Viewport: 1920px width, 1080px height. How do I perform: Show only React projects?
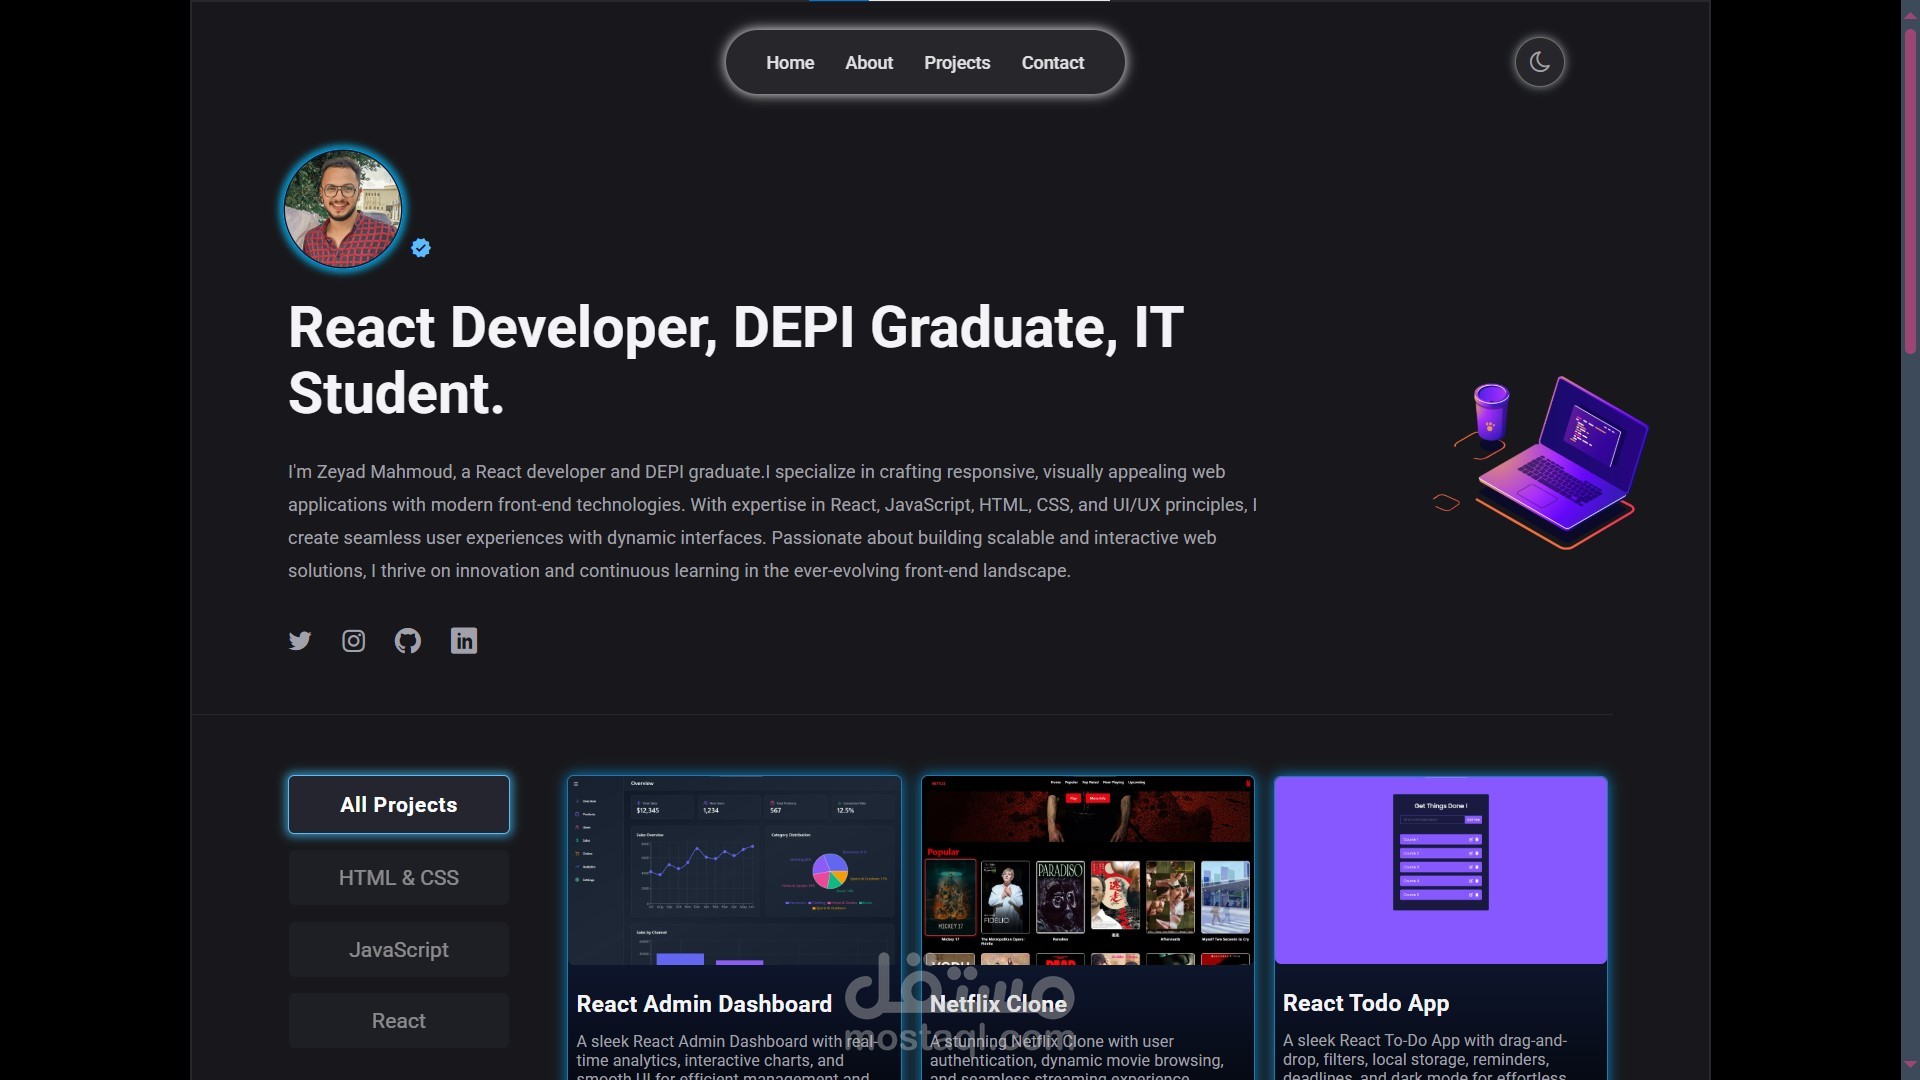point(399,1021)
